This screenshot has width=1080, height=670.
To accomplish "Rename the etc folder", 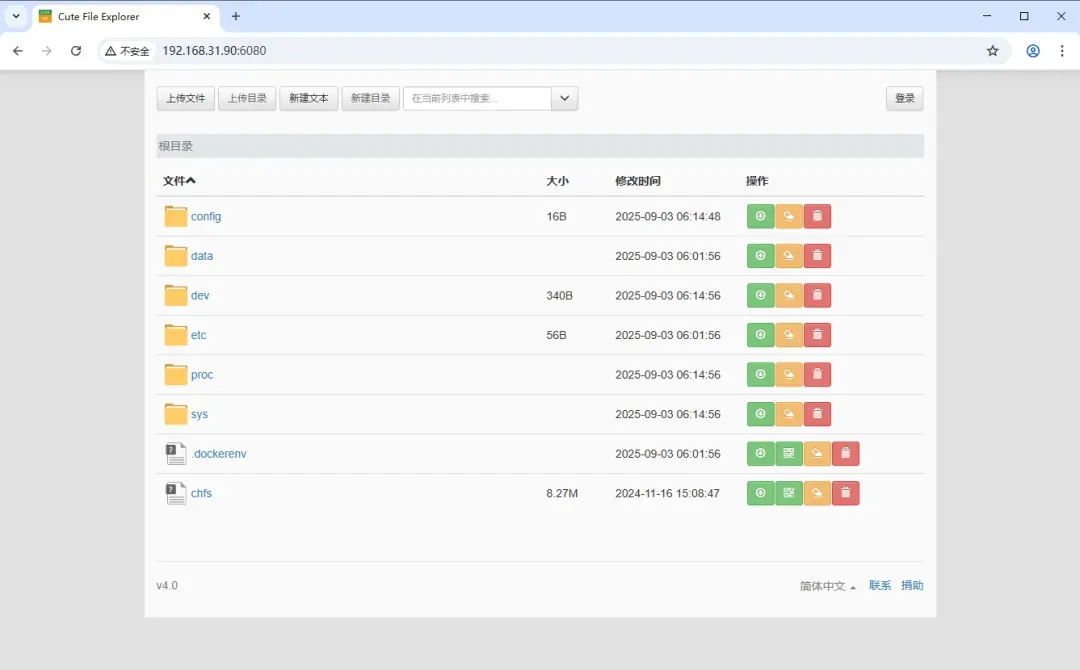I will tap(789, 335).
